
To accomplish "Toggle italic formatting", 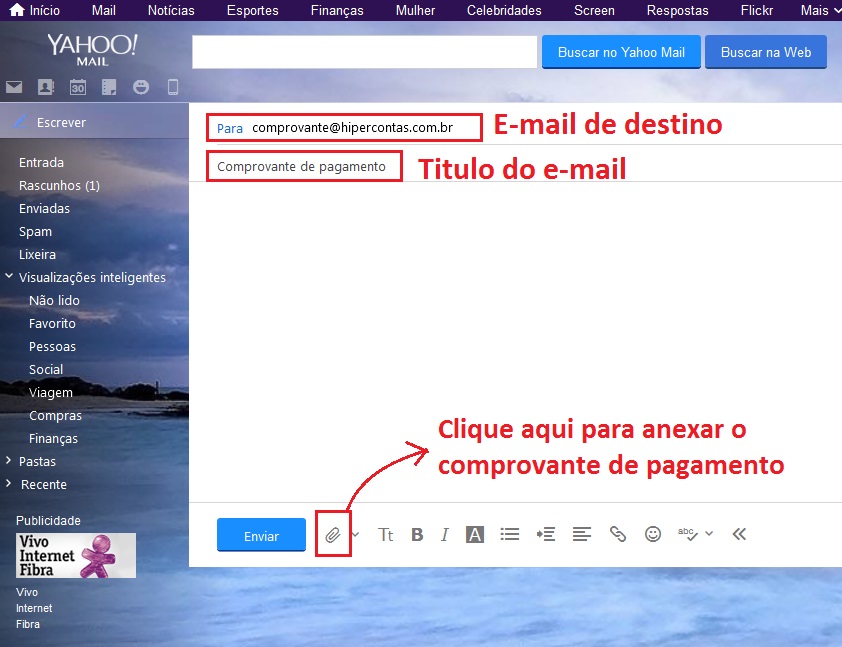I will click(x=445, y=535).
